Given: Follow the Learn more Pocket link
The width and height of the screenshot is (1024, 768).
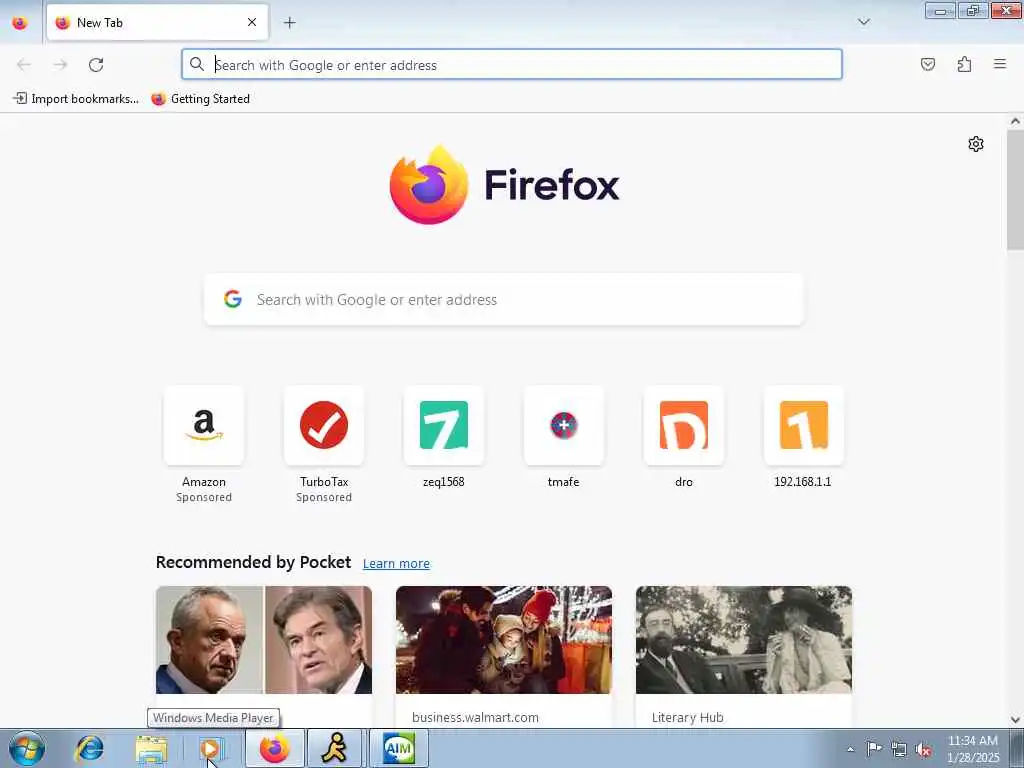Looking at the screenshot, I should tap(396, 564).
